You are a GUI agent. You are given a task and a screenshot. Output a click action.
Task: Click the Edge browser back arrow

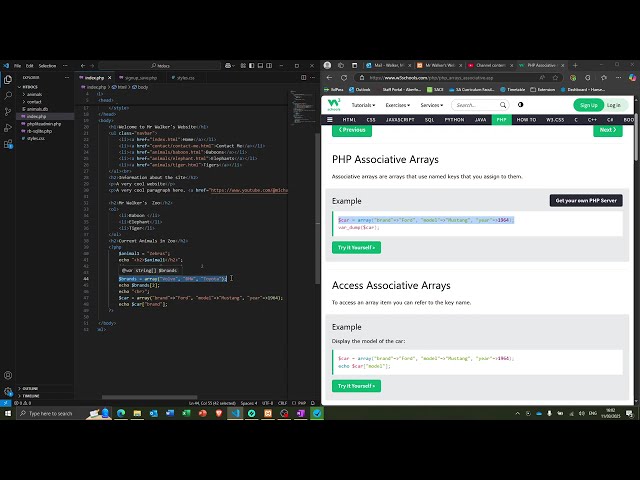point(329,78)
